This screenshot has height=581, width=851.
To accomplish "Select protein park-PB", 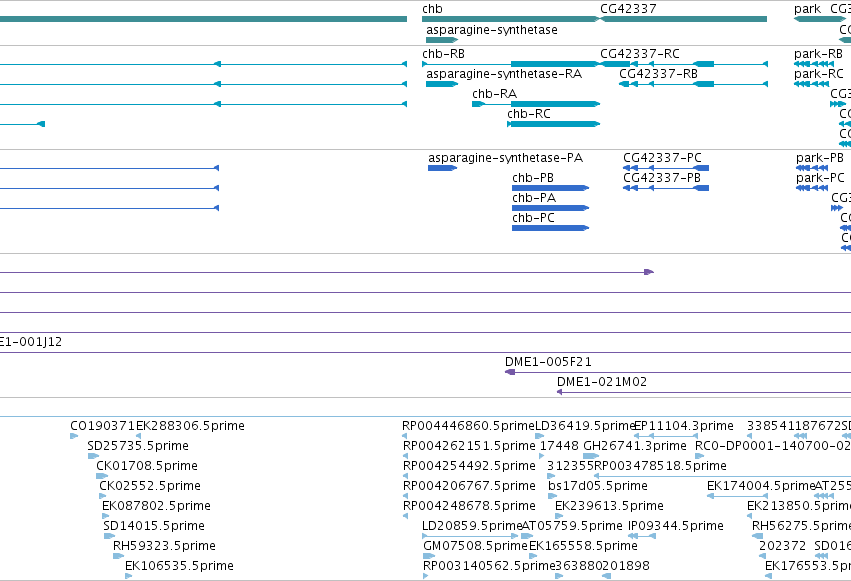I will (x=811, y=168).
